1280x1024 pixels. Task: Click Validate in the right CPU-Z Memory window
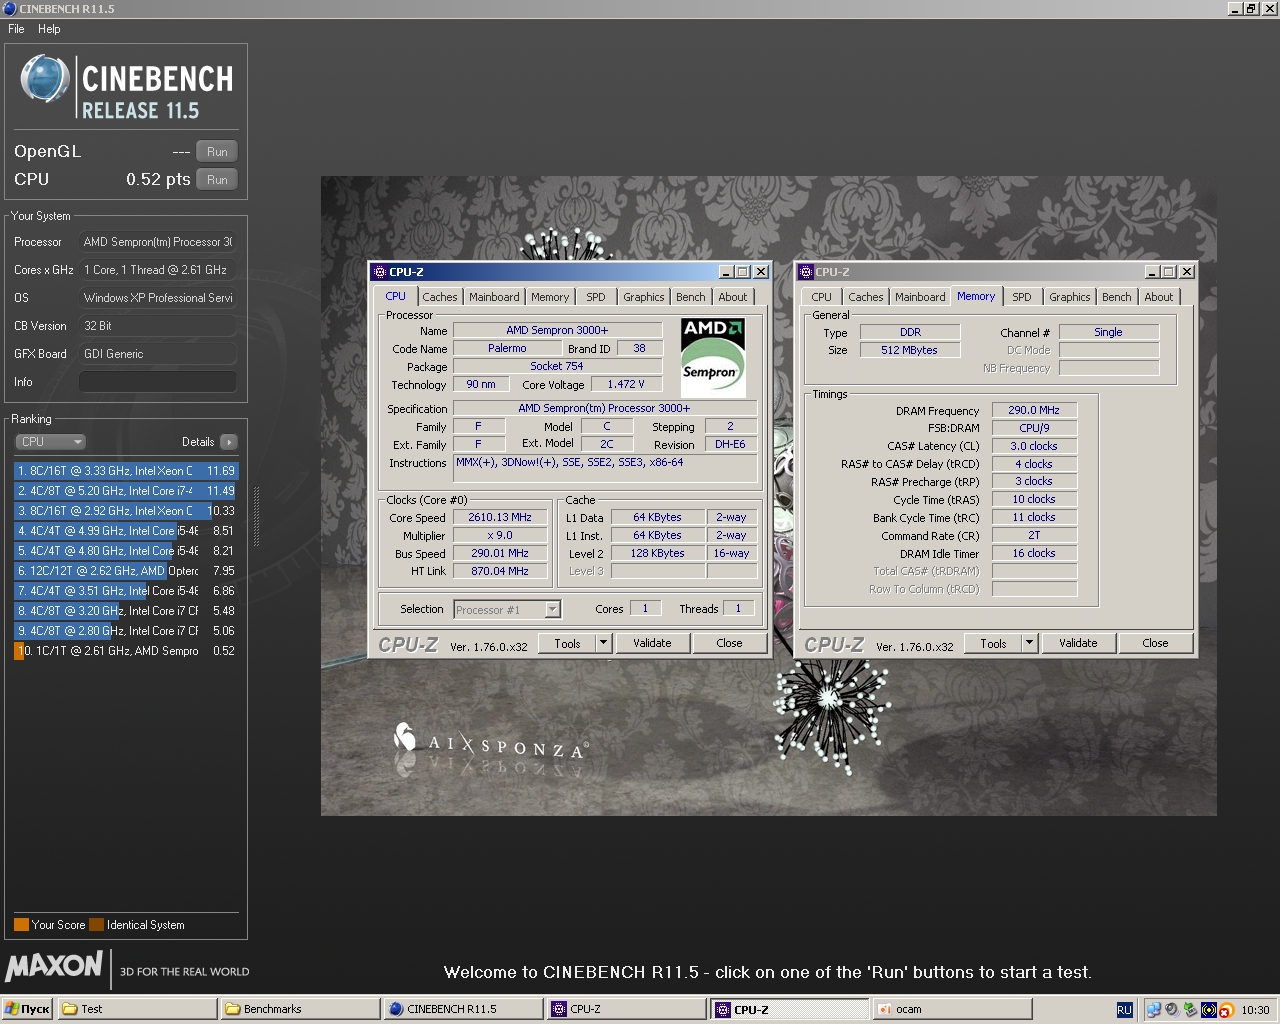1078,643
